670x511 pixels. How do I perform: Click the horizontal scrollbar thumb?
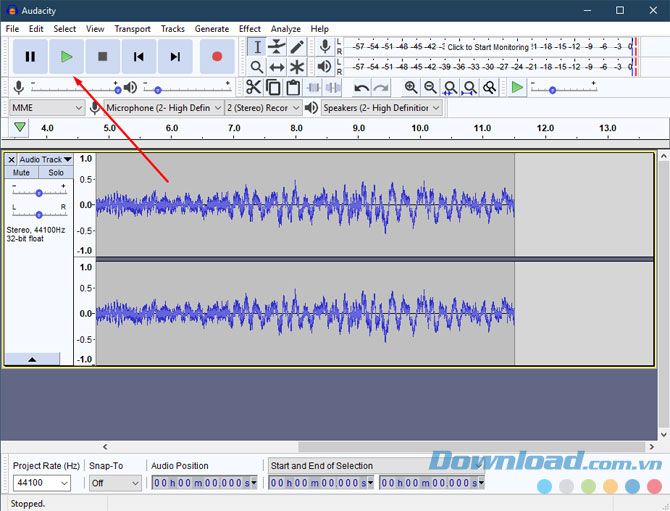471,447
